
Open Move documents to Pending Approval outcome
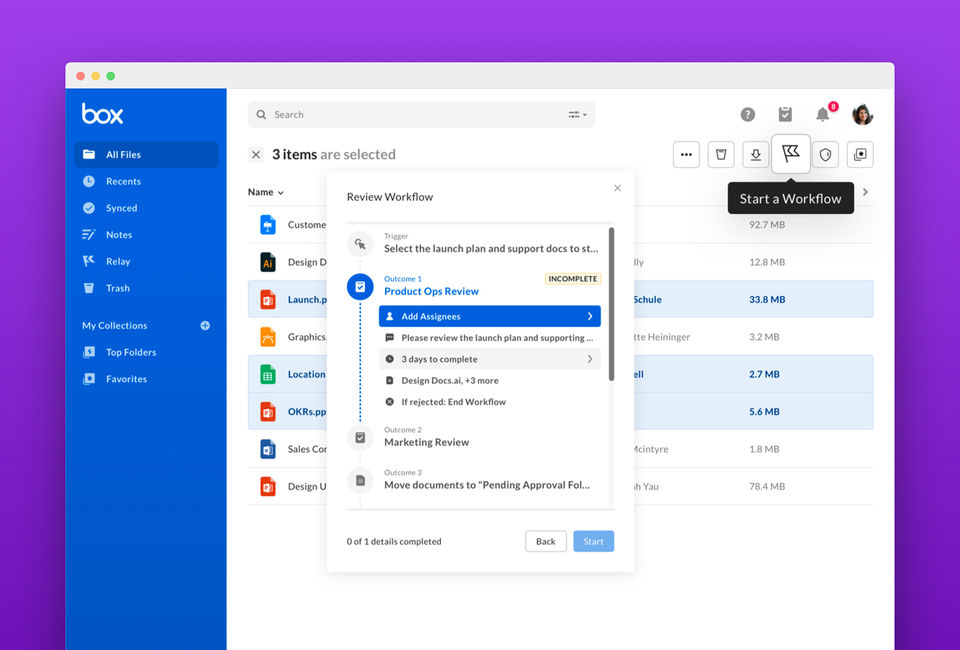point(487,485)
